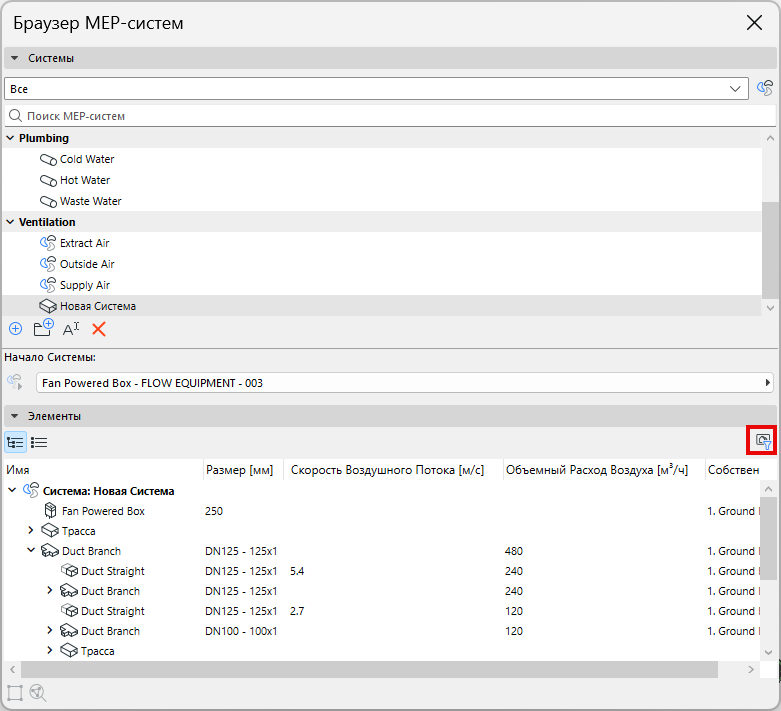Click the Hot Water pipe icon
Image resolution: width=781 pixels, height=711 pixels.
(48, 180)
